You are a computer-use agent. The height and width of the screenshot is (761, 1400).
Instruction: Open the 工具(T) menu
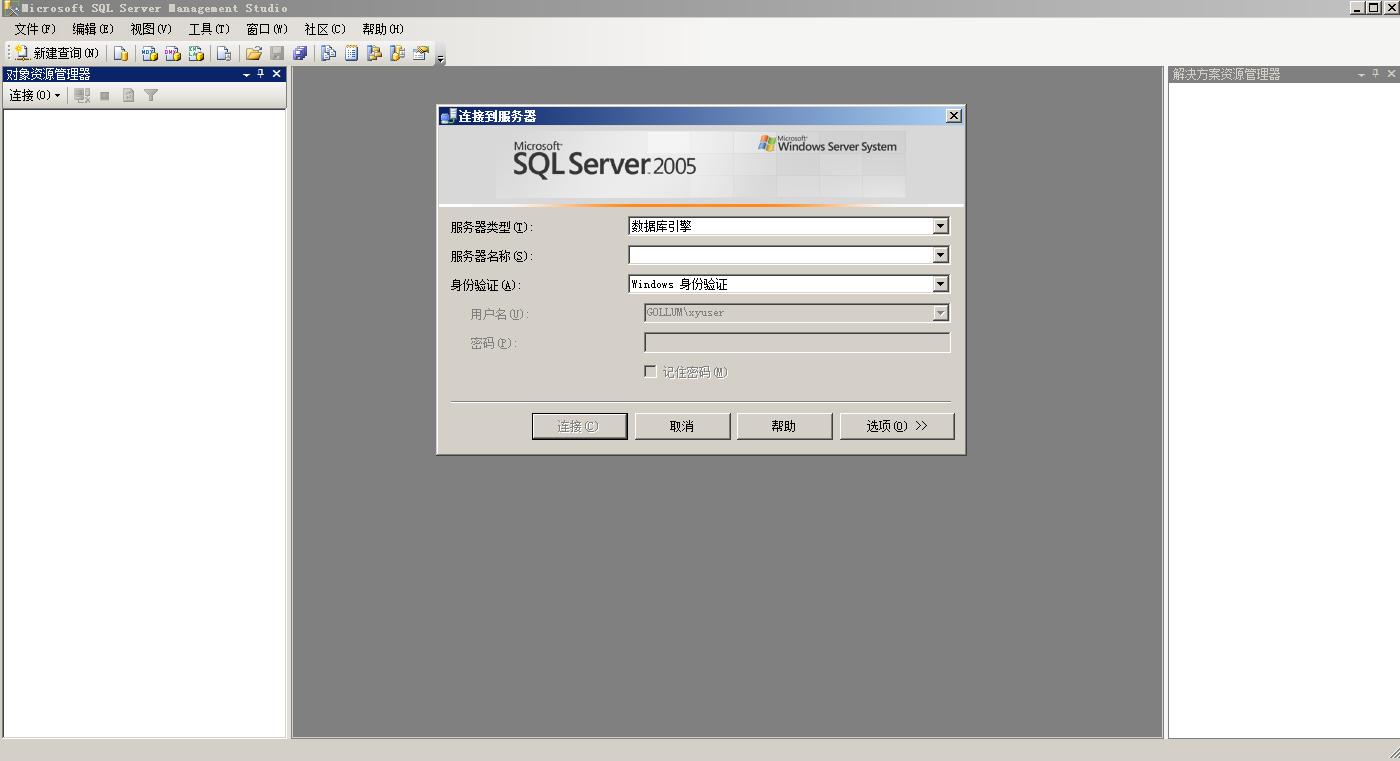coord(209,29)
